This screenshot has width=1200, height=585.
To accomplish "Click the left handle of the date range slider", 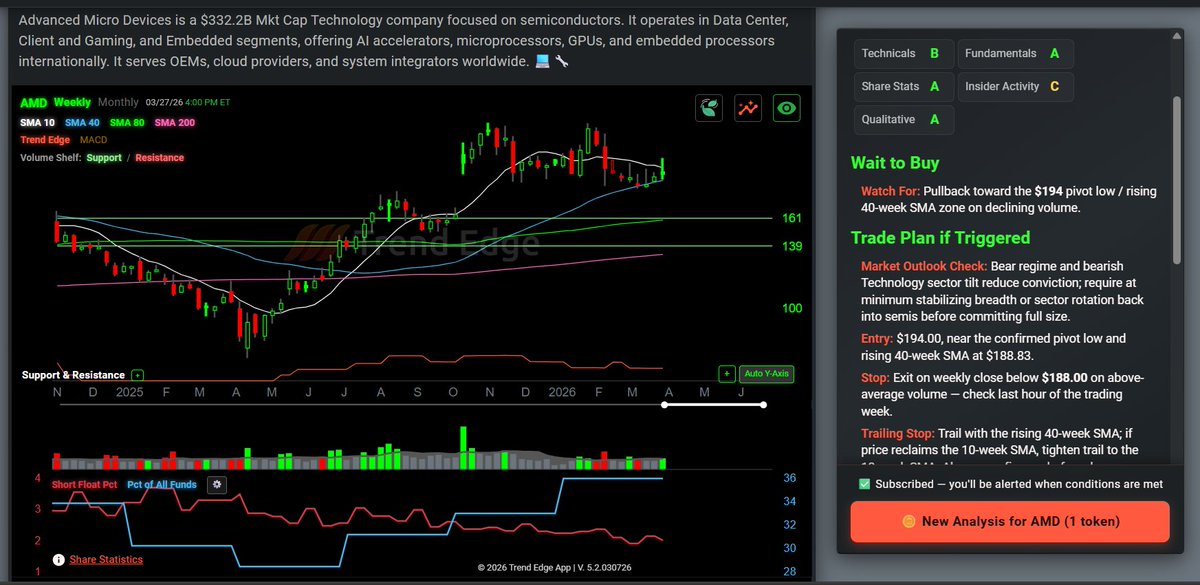I will (665, 405).
